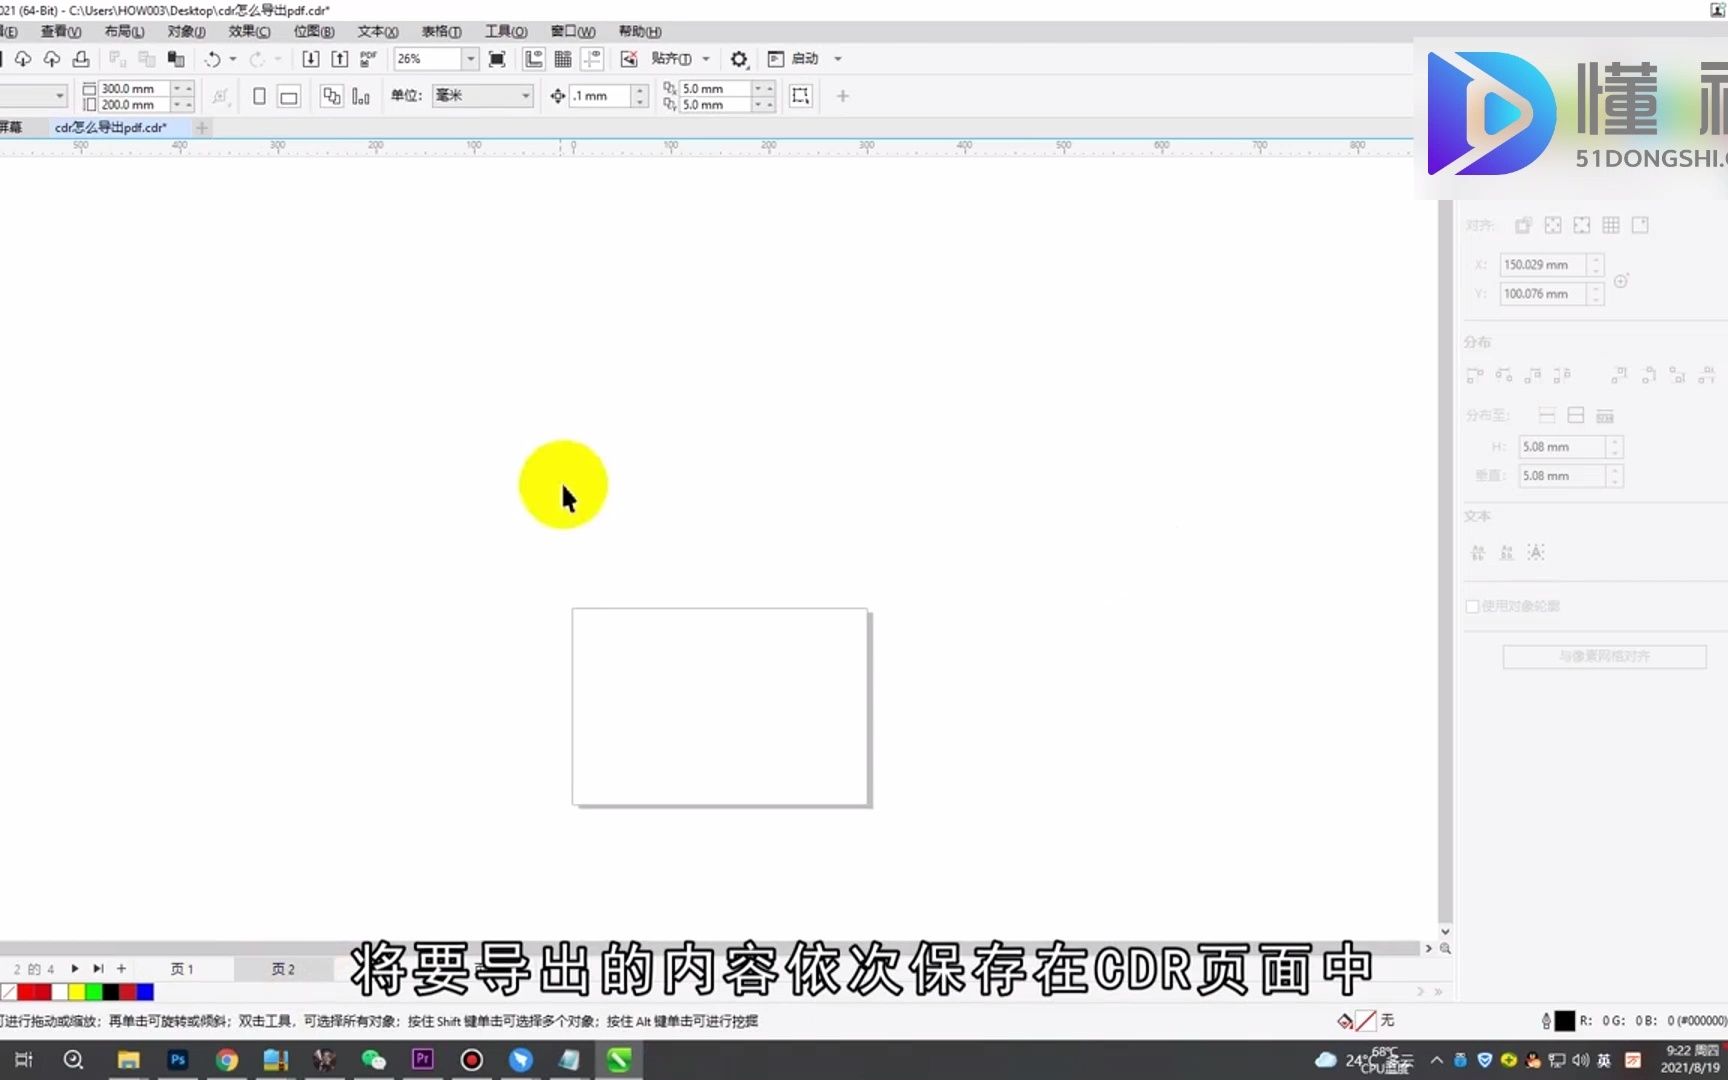This screenshot has width=1728, height=1080.
Task: Select the yellow color swatch in palette
Action: click(77, 992)
